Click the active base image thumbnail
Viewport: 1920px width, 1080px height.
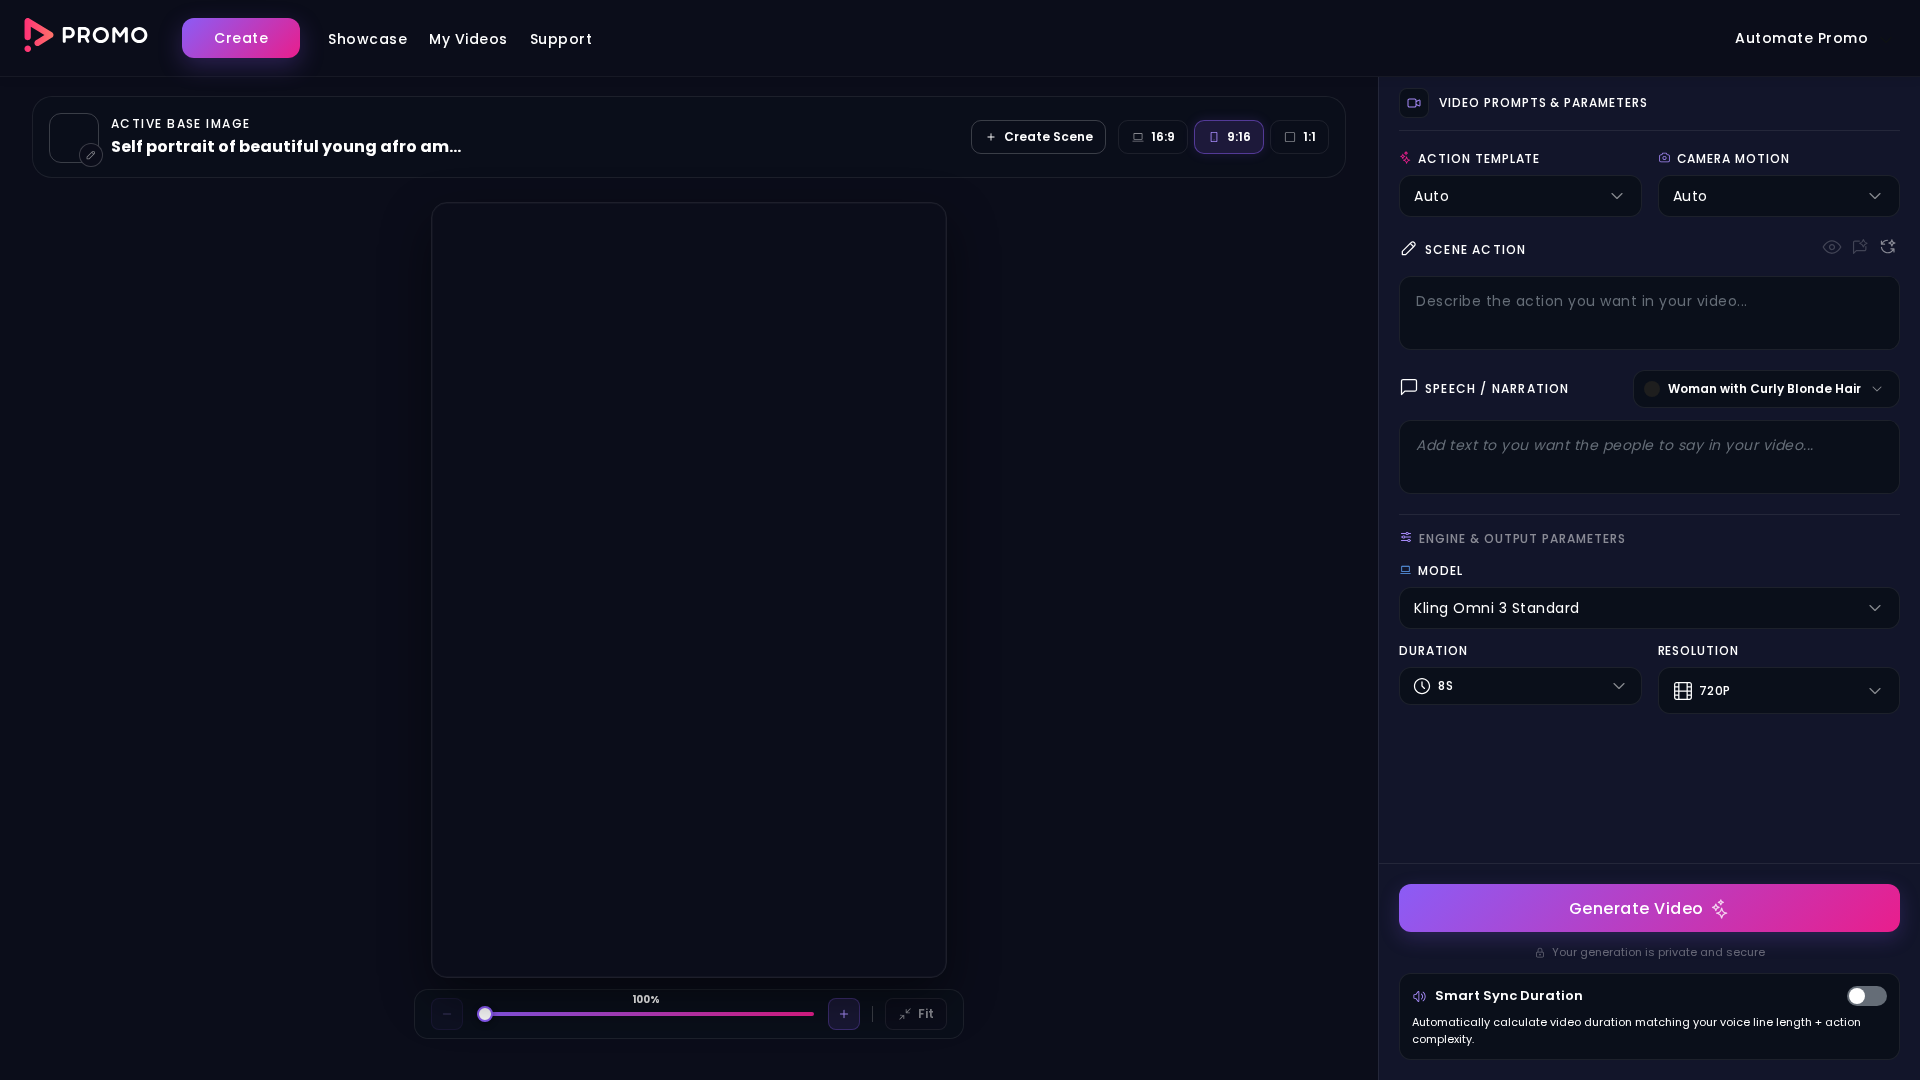[x=74, y=138]
